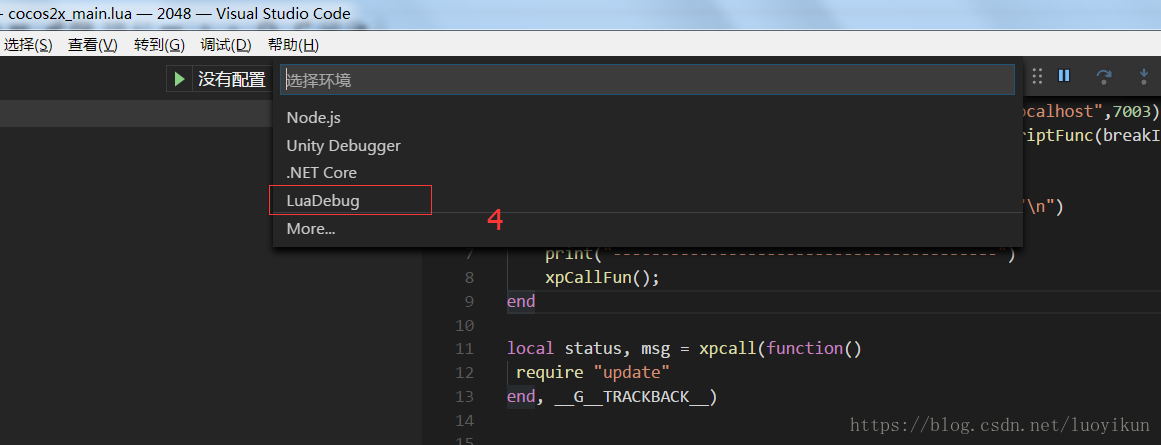
Task: Click the __G__TRACKBACK__ identifier
Action: click(631, 397)
